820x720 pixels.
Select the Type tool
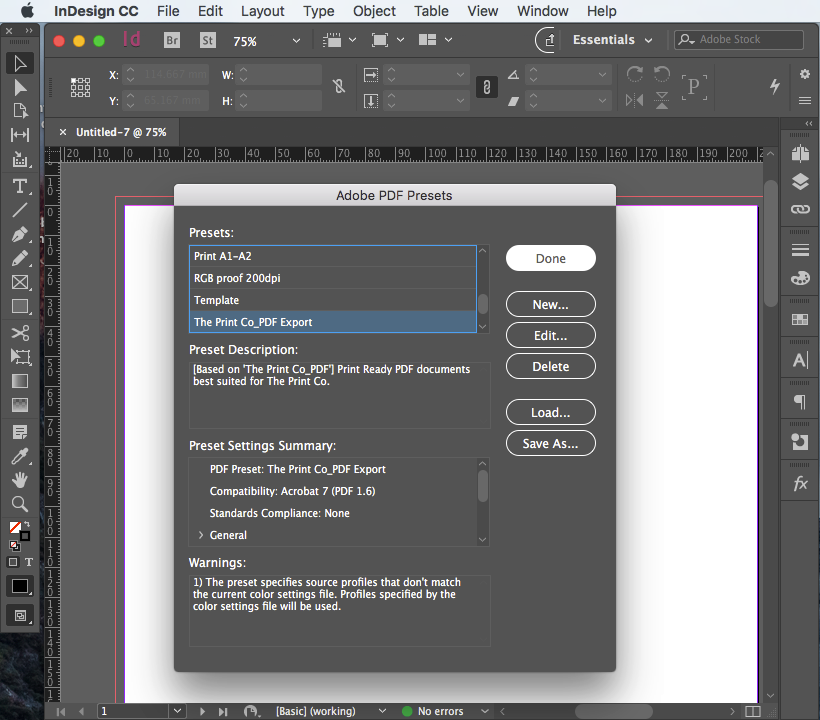tap(20, 186)
